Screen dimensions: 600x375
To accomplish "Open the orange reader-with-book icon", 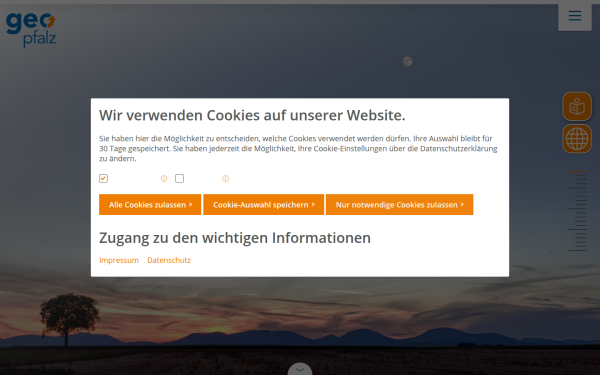I will click(x=577, y=106).
